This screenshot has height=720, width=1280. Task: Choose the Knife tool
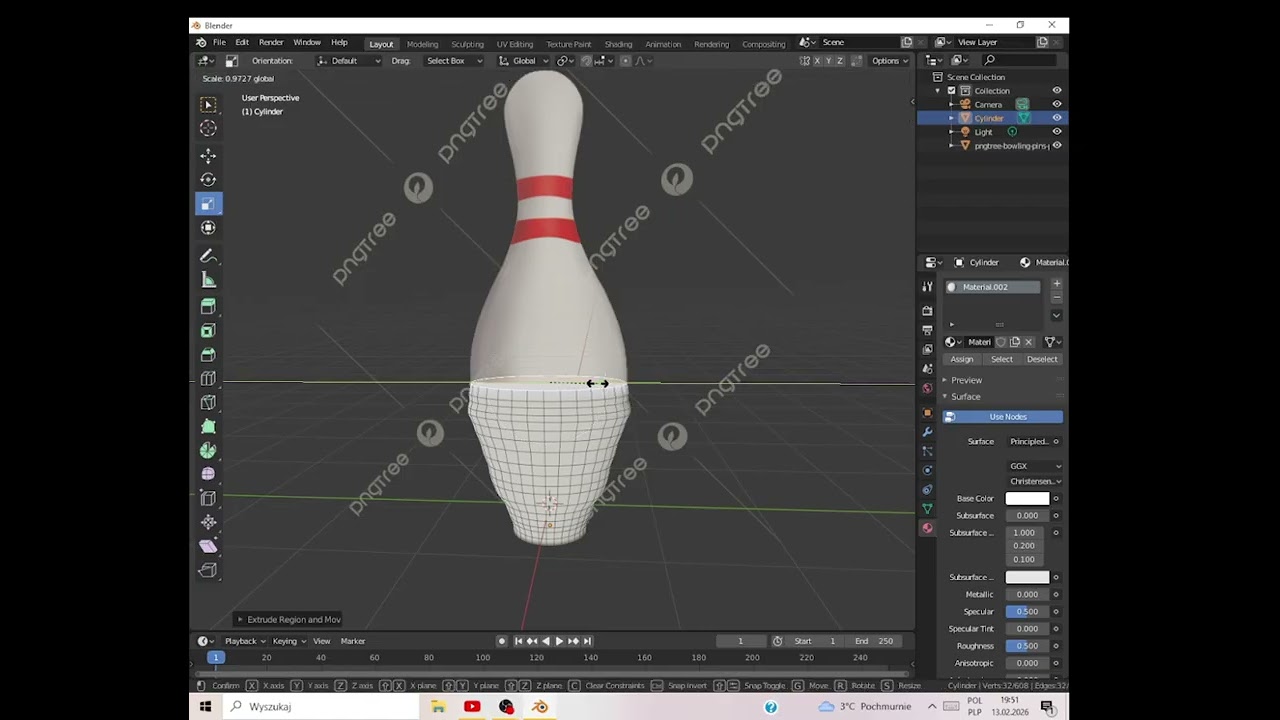point(208,402)
